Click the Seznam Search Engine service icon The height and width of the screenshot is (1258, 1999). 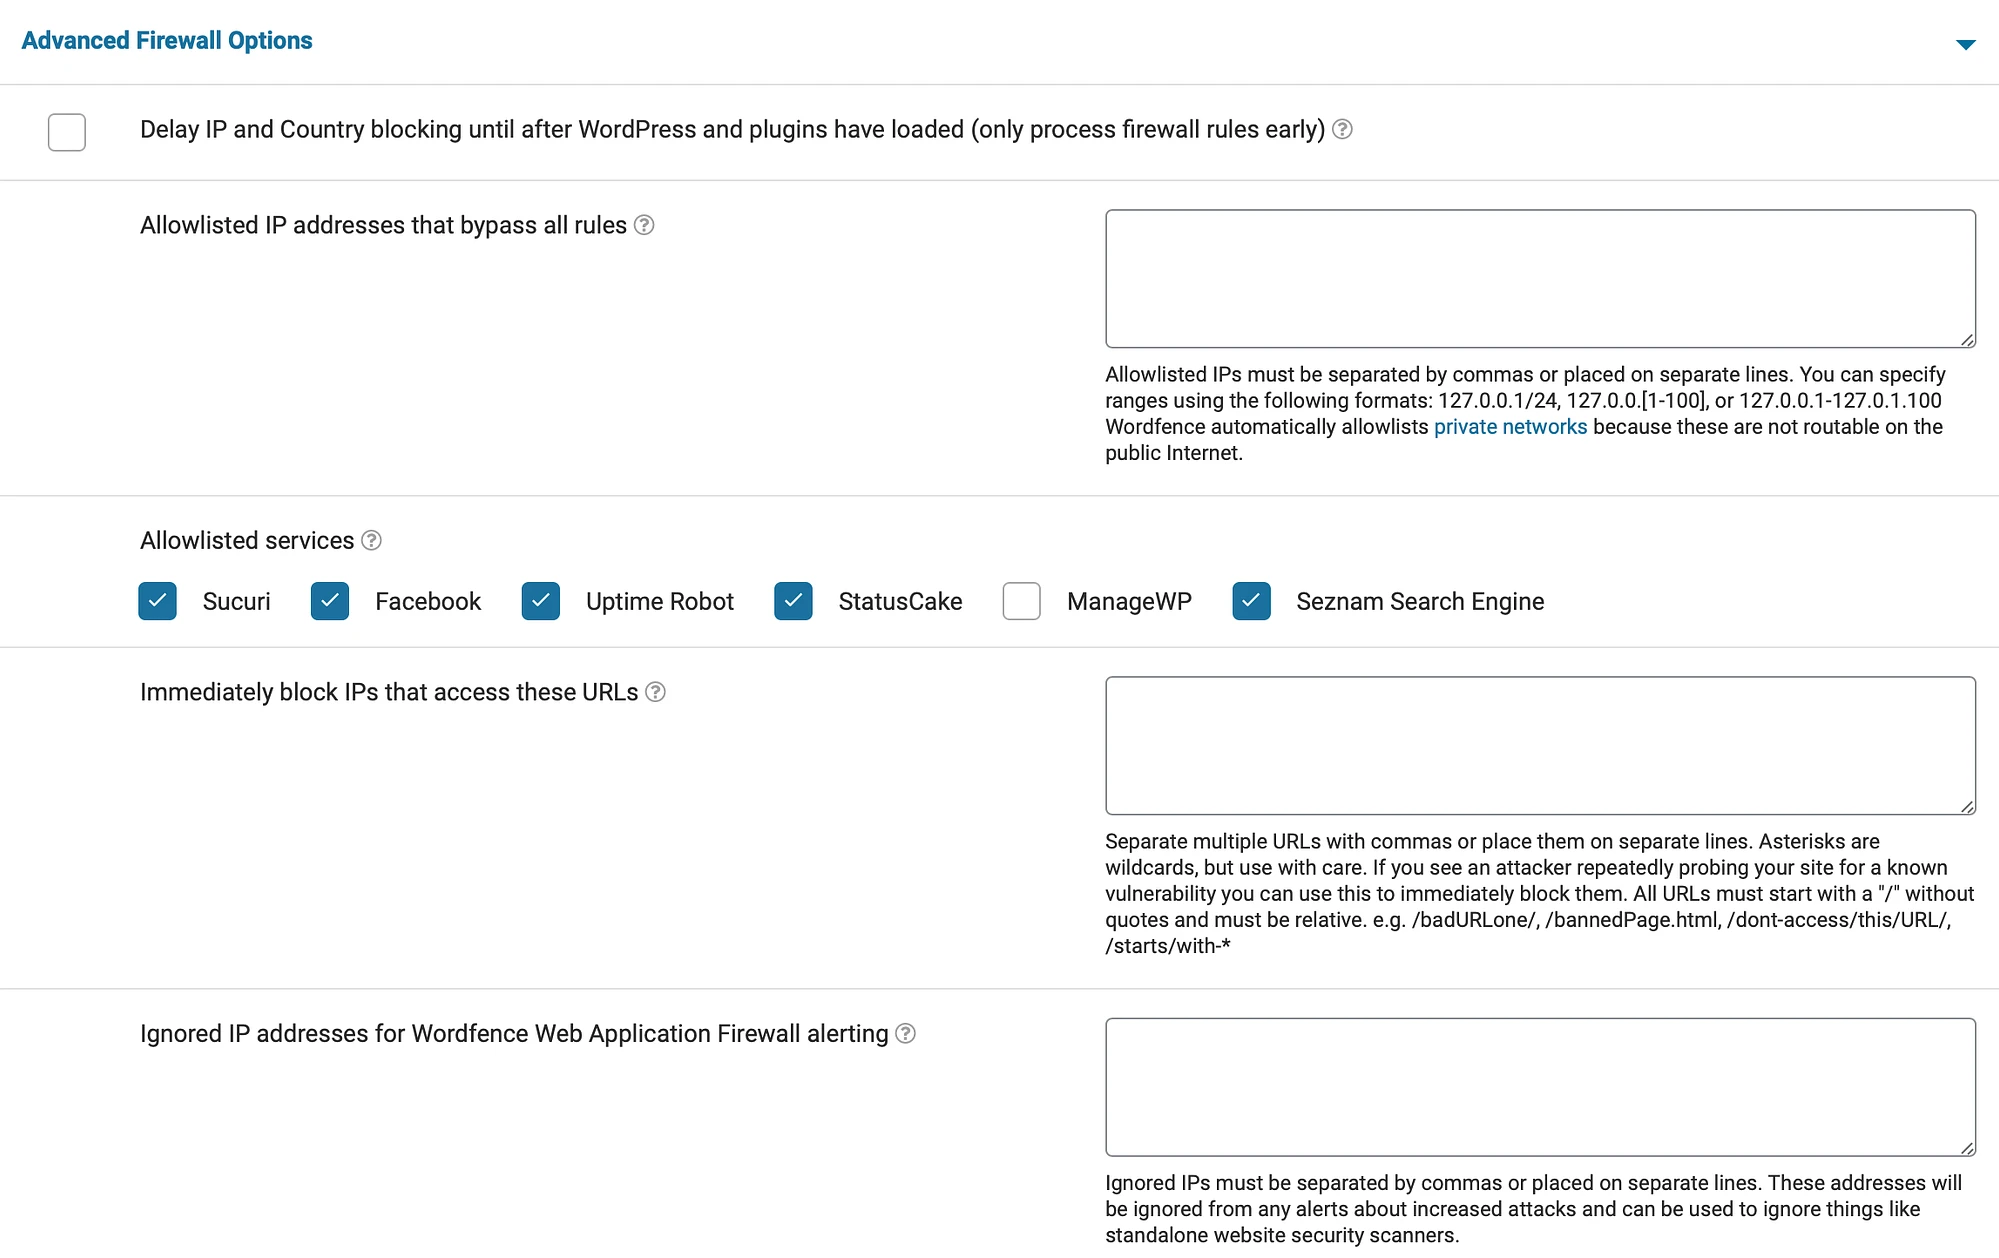pyautogui.click(x=1252, y=600)
